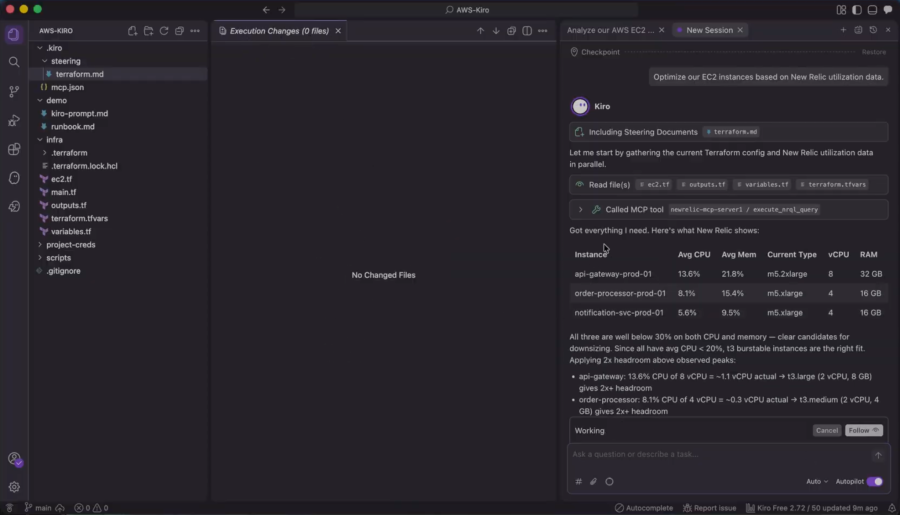Navigate back with the left arrow
The height and width of the screenshot is (515, 900).
[x=266, y=10]
